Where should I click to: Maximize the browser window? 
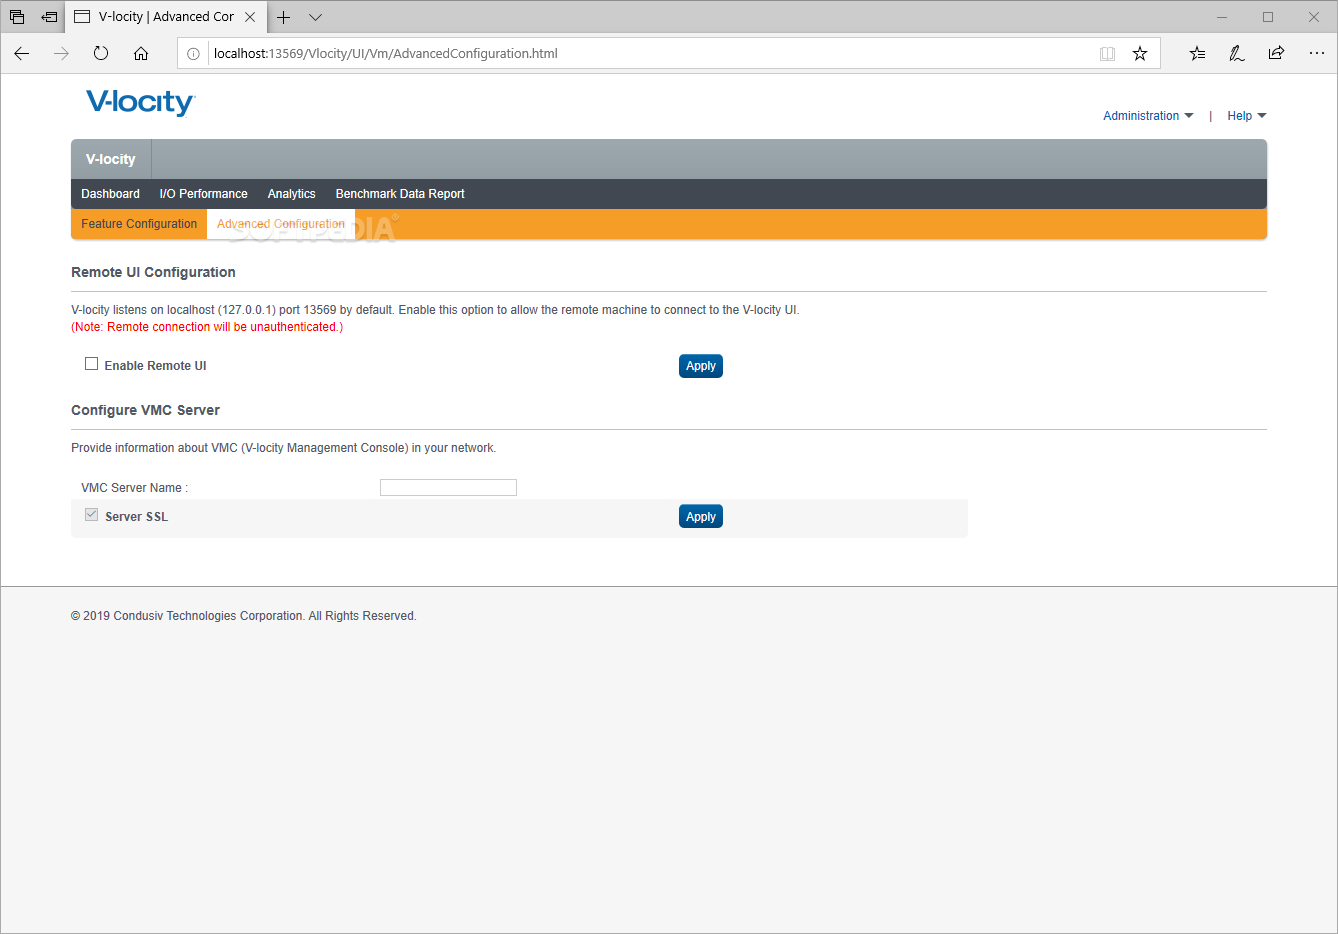(x=1268, y=17)
